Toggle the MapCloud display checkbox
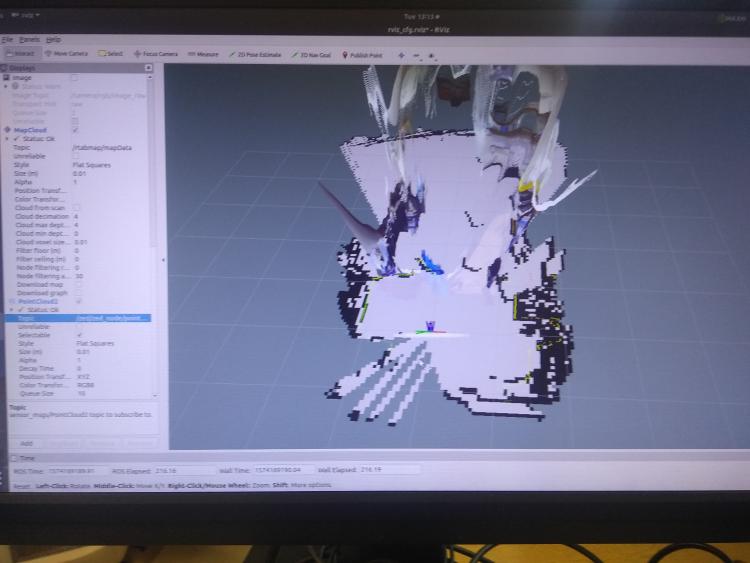The image size is (750, 563). [75, 129]
